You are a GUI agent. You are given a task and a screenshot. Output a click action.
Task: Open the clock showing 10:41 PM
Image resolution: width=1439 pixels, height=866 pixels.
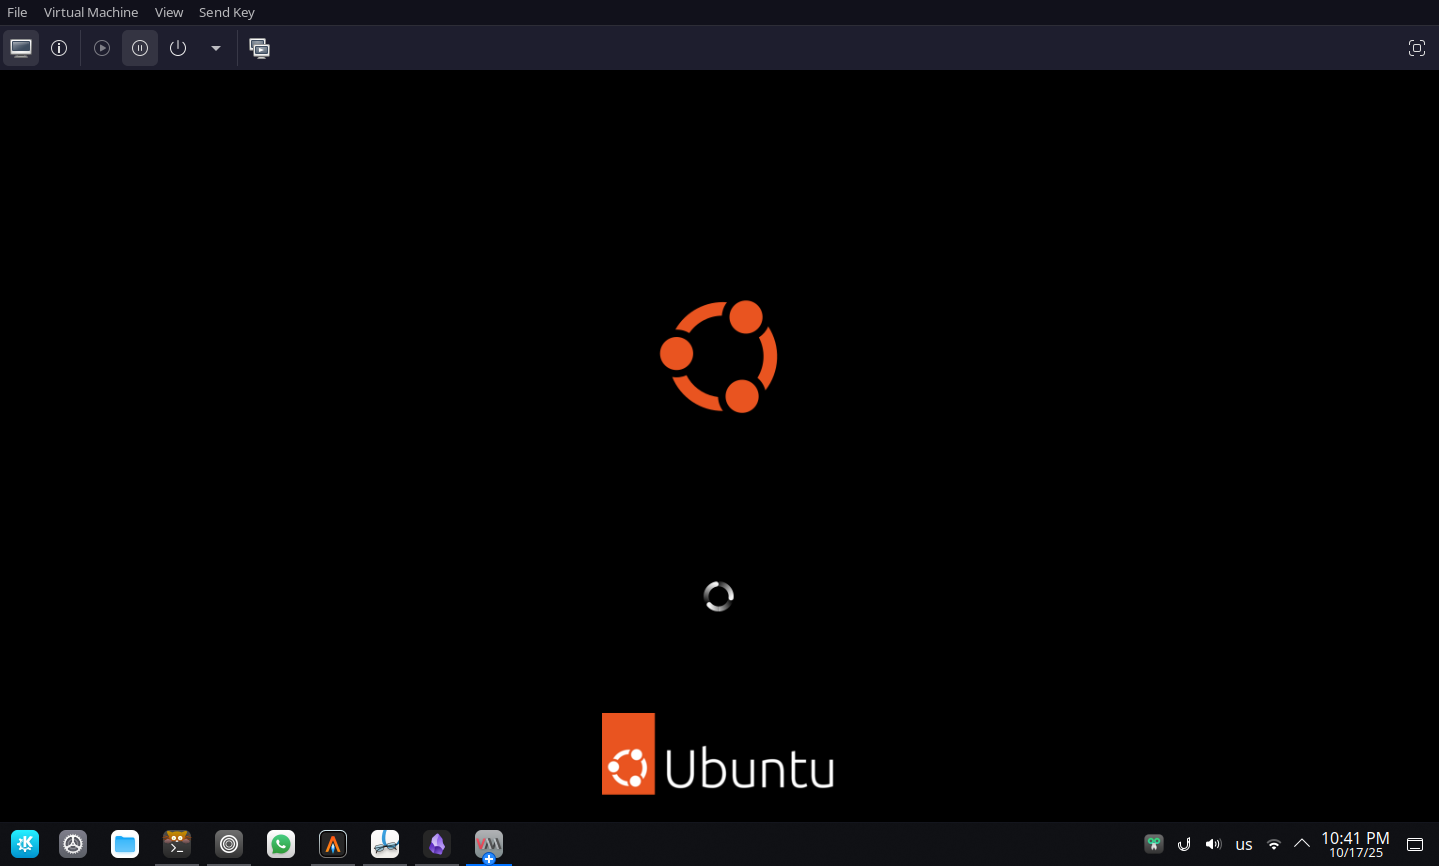(x=1355, y=844)
